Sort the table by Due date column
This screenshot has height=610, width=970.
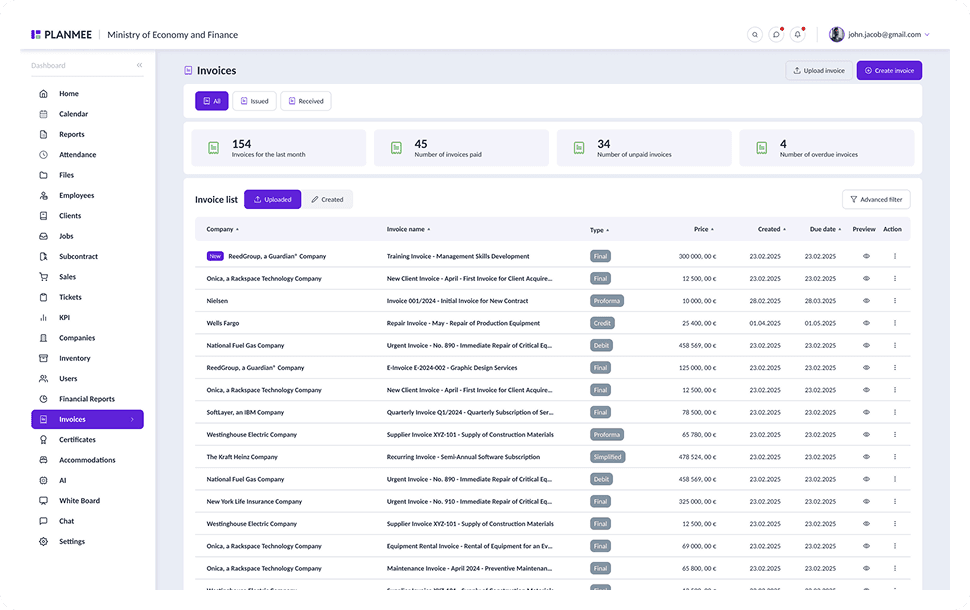click(825, 230)
